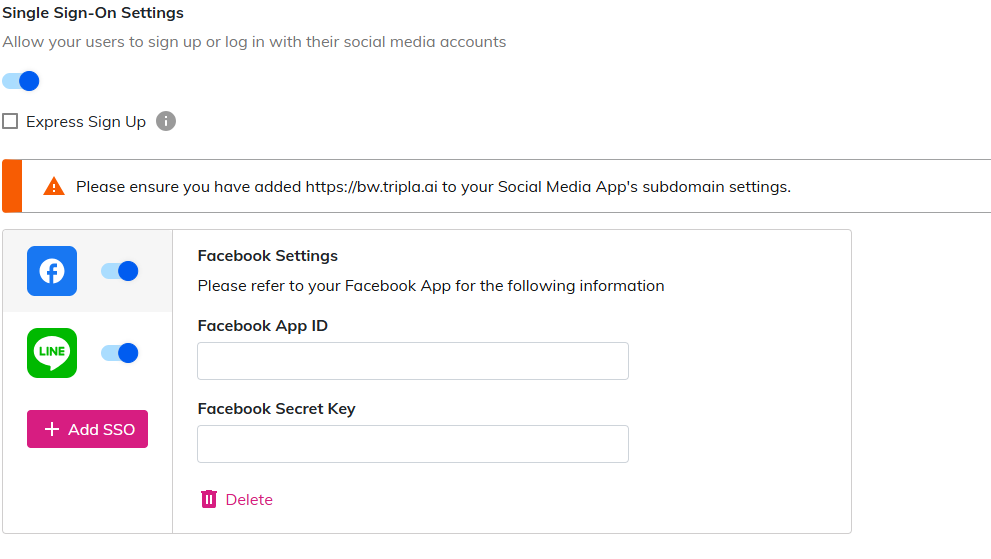Screen dimensions: 991x559
Task: Disable the LINE SSO toggle
Action: [120, 353]
